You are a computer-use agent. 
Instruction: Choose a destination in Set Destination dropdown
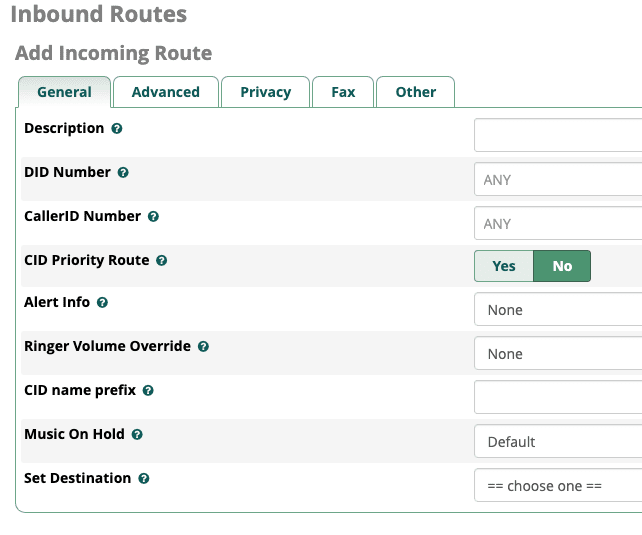558,486
